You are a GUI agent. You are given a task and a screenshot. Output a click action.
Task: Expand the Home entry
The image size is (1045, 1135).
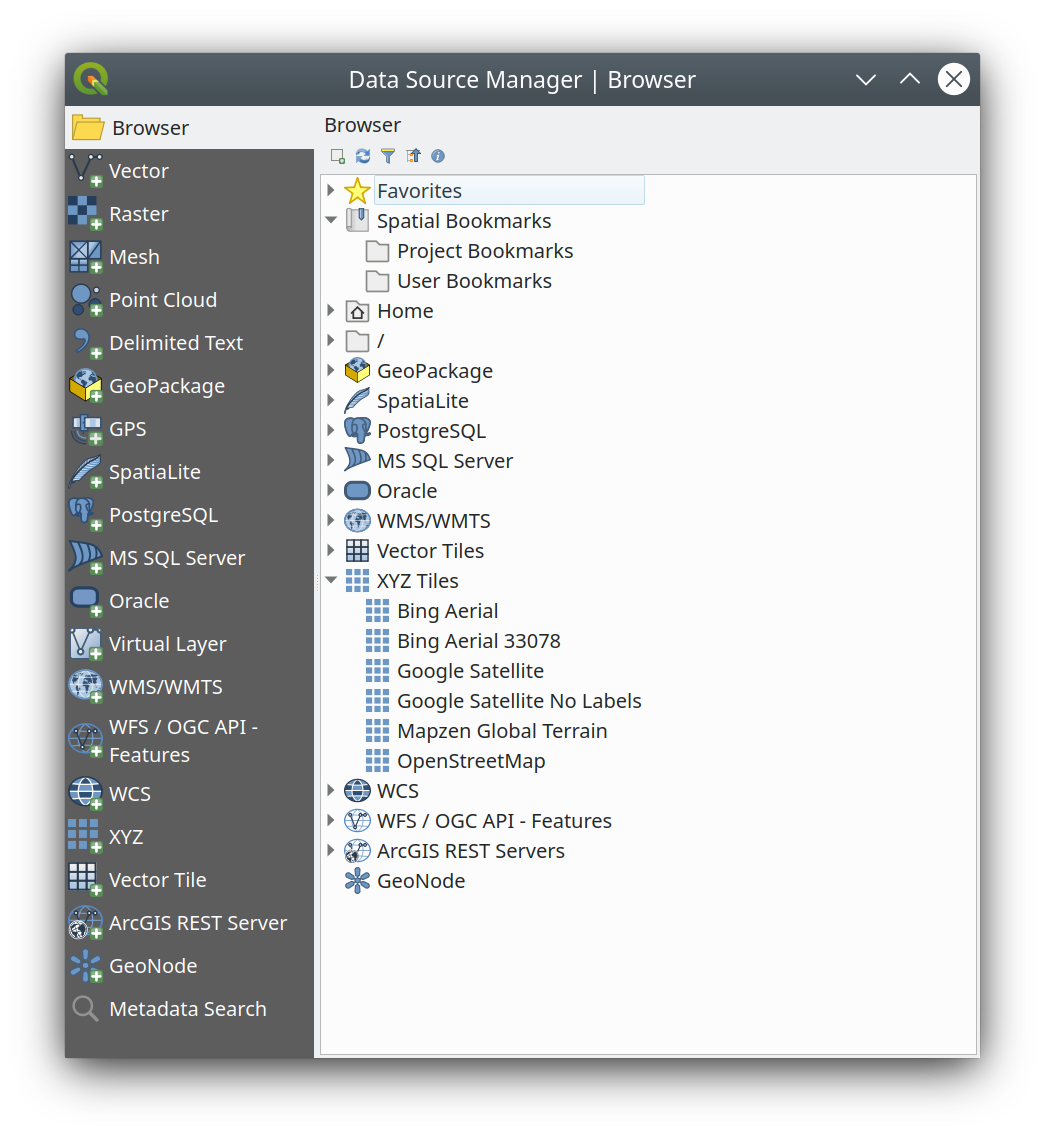(x=331, y=311)
